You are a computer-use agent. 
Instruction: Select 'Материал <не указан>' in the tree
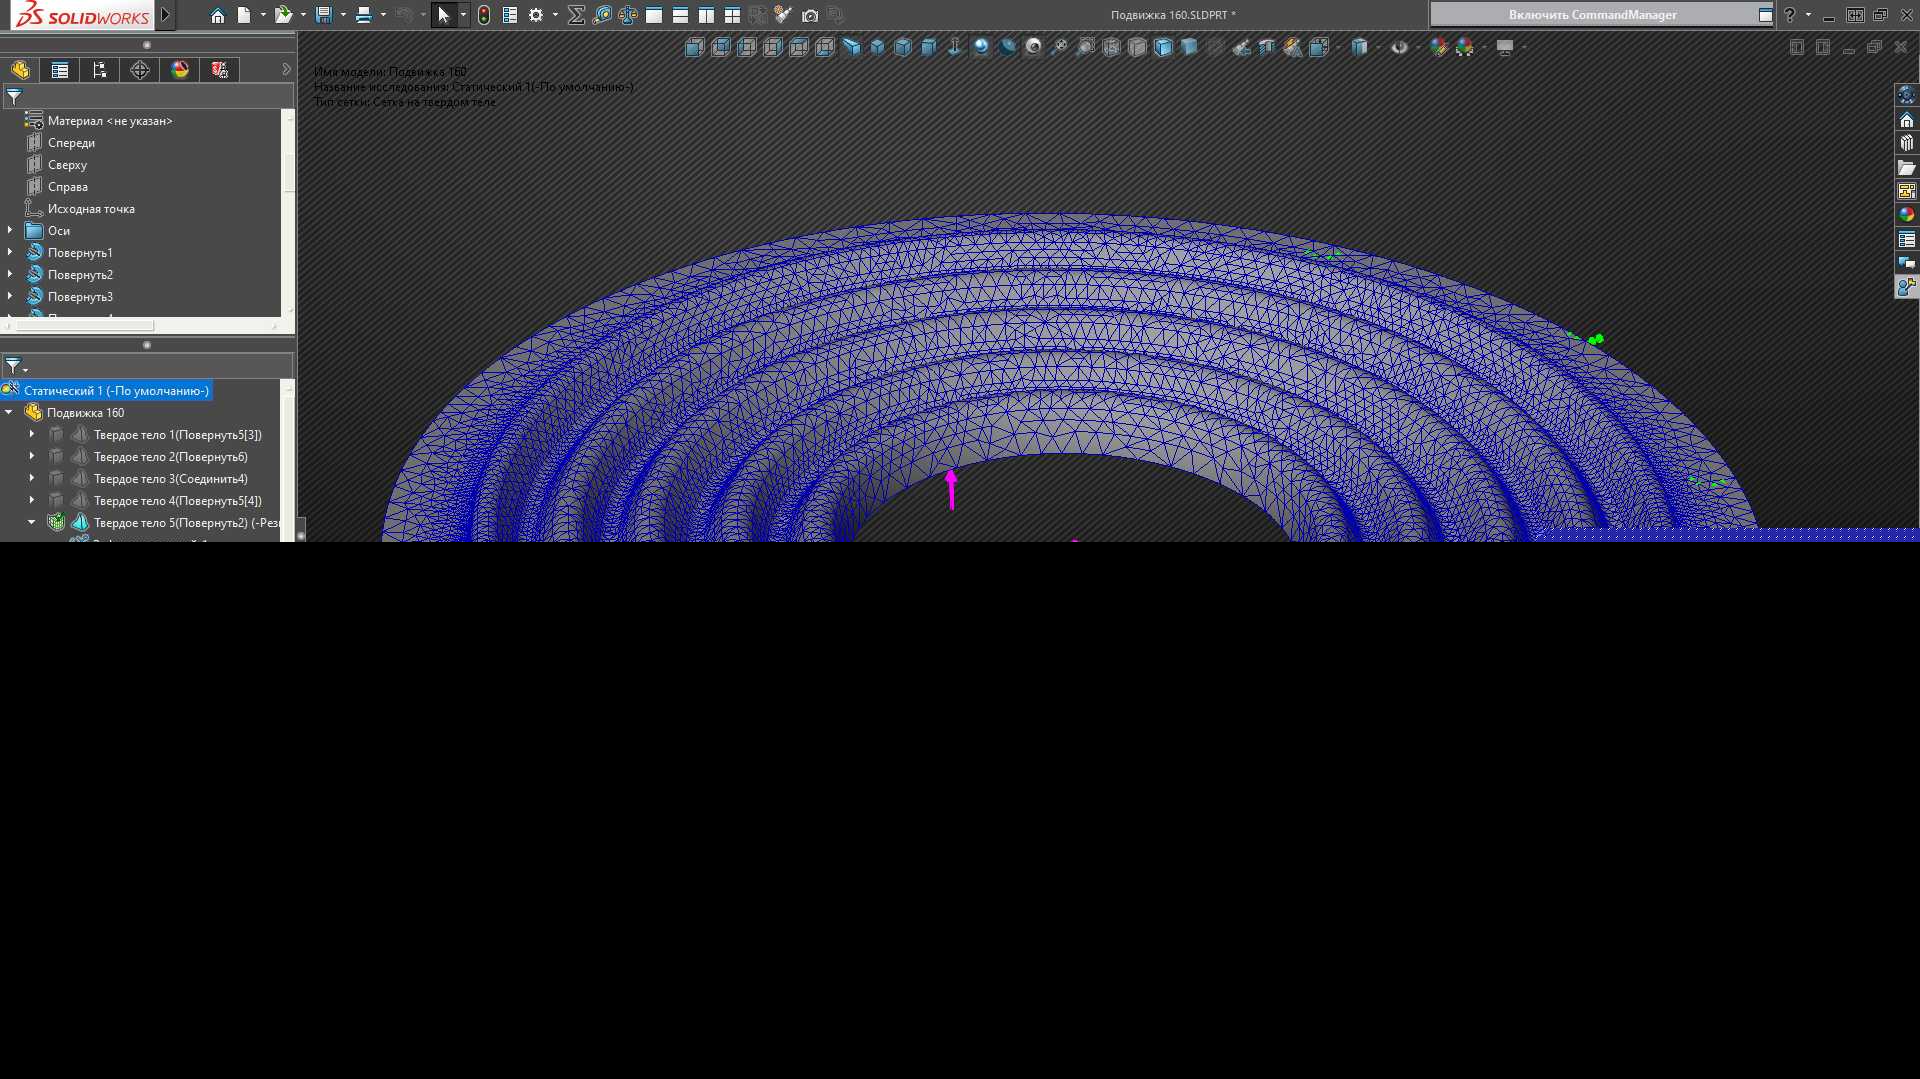pos(110,121)
